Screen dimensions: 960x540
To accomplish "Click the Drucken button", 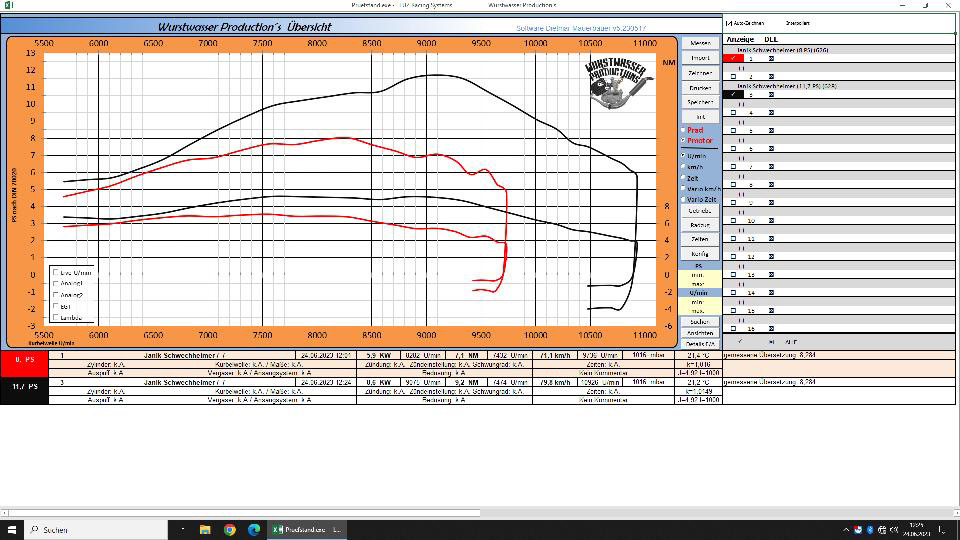I will click(700, 88).
